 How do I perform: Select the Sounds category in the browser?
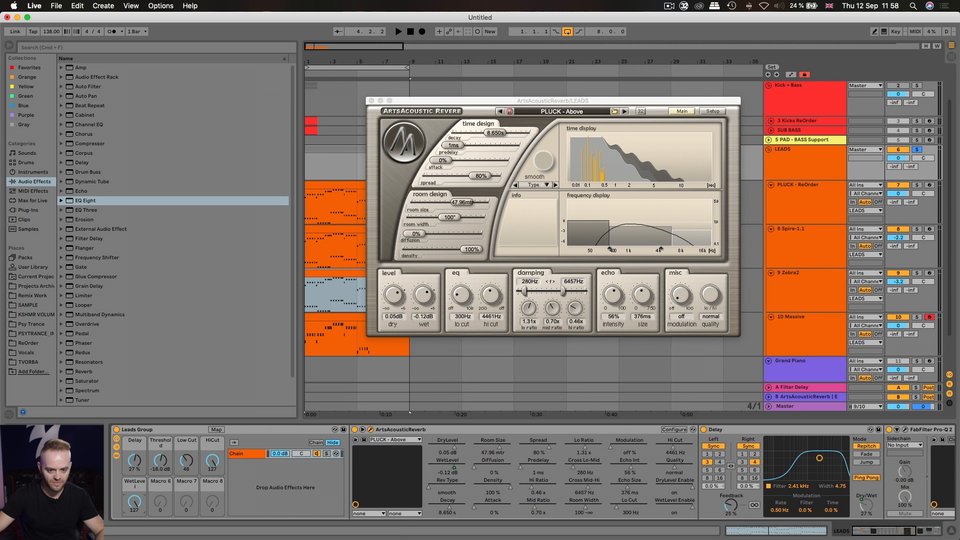pyautogui.click(x=27, y=153)
